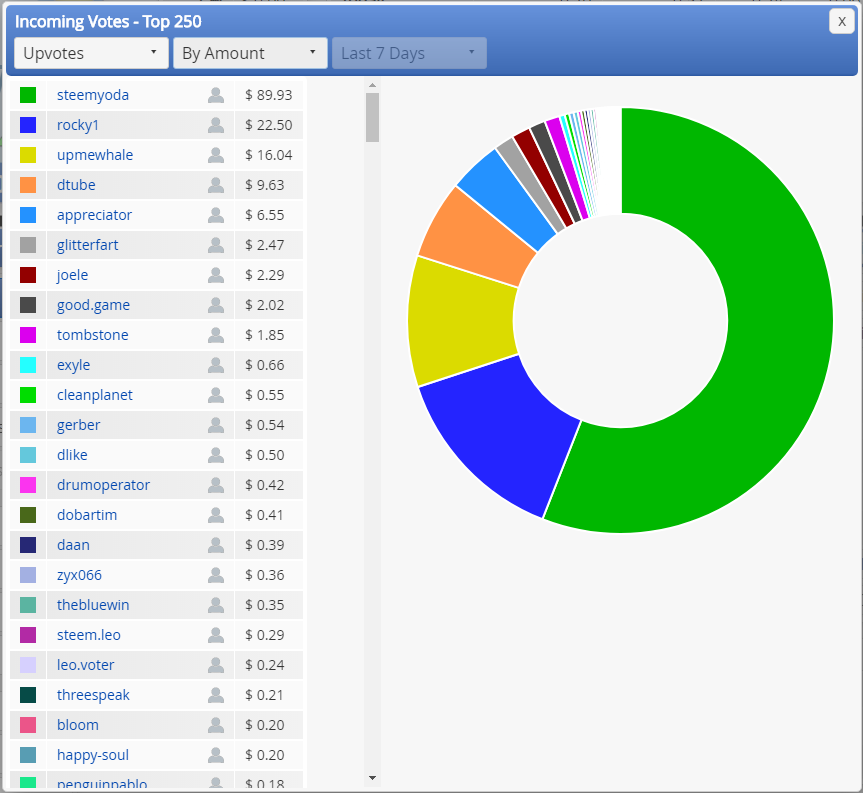863x793 pixels.
Task: Click the person icon in bloom row
Action: pyautogui.click(x=216, y=725)
